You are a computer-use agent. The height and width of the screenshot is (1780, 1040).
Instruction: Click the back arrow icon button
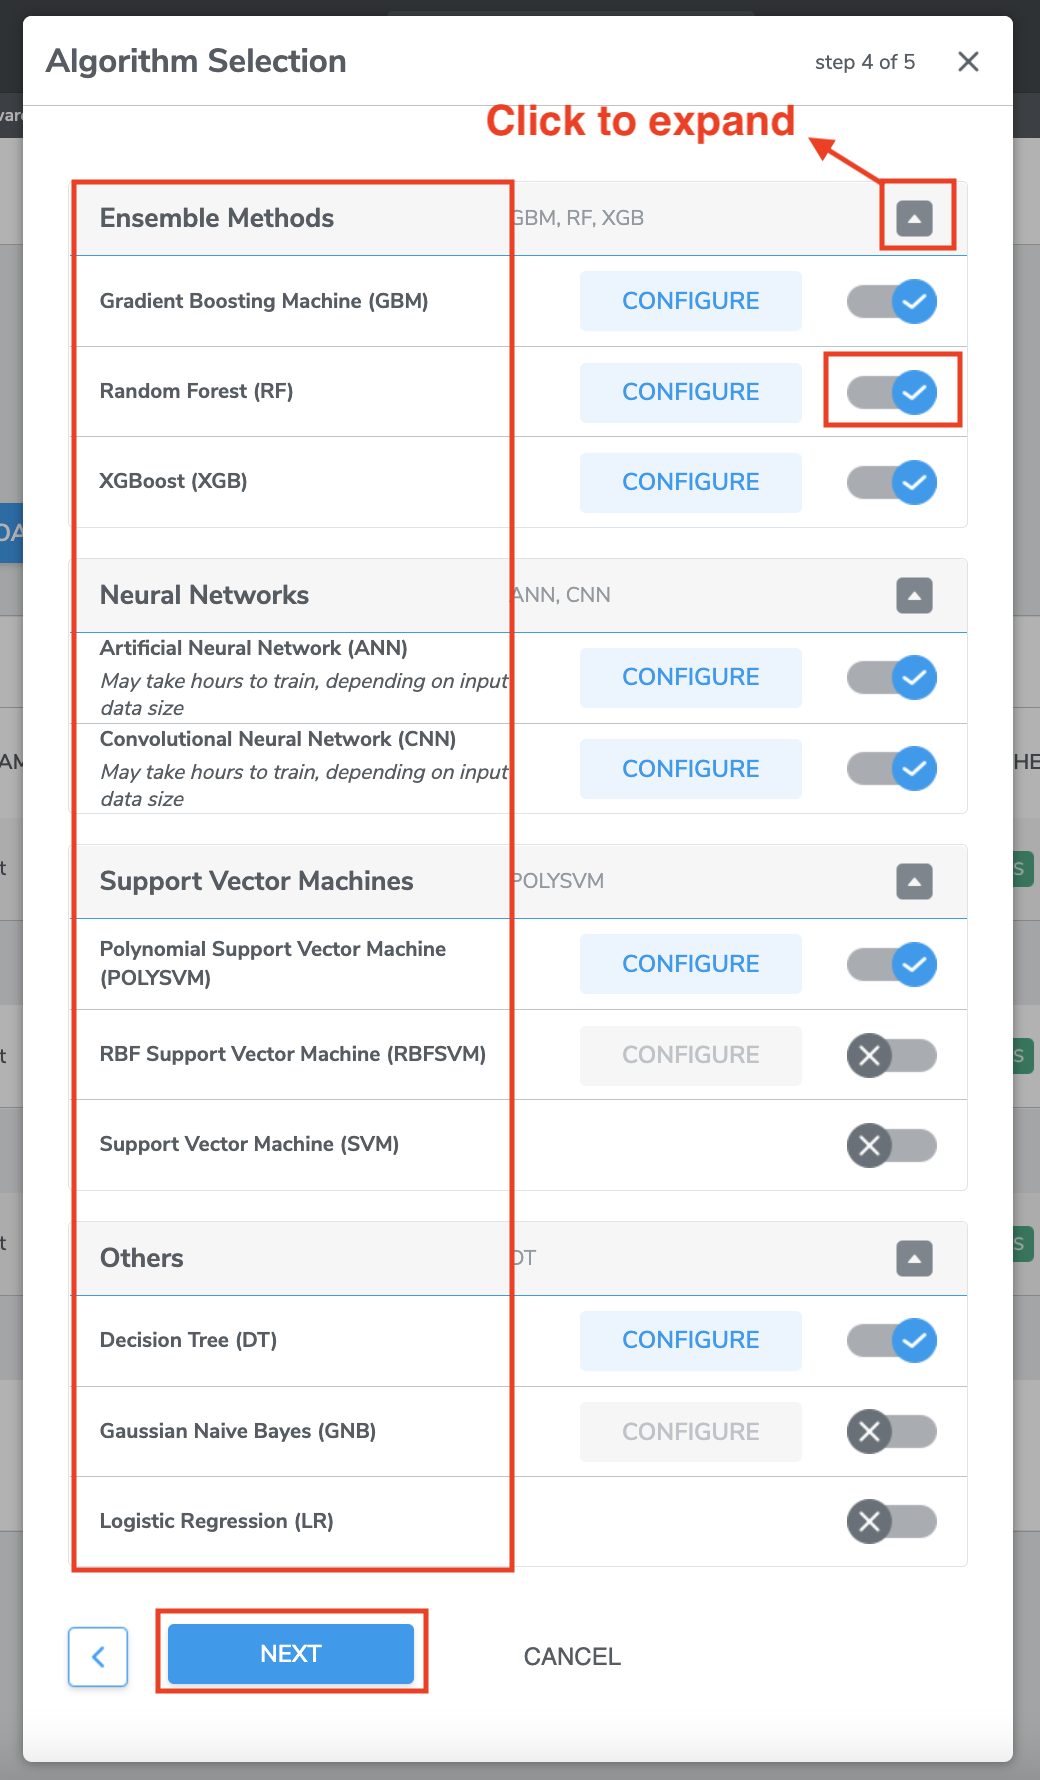98,1657
